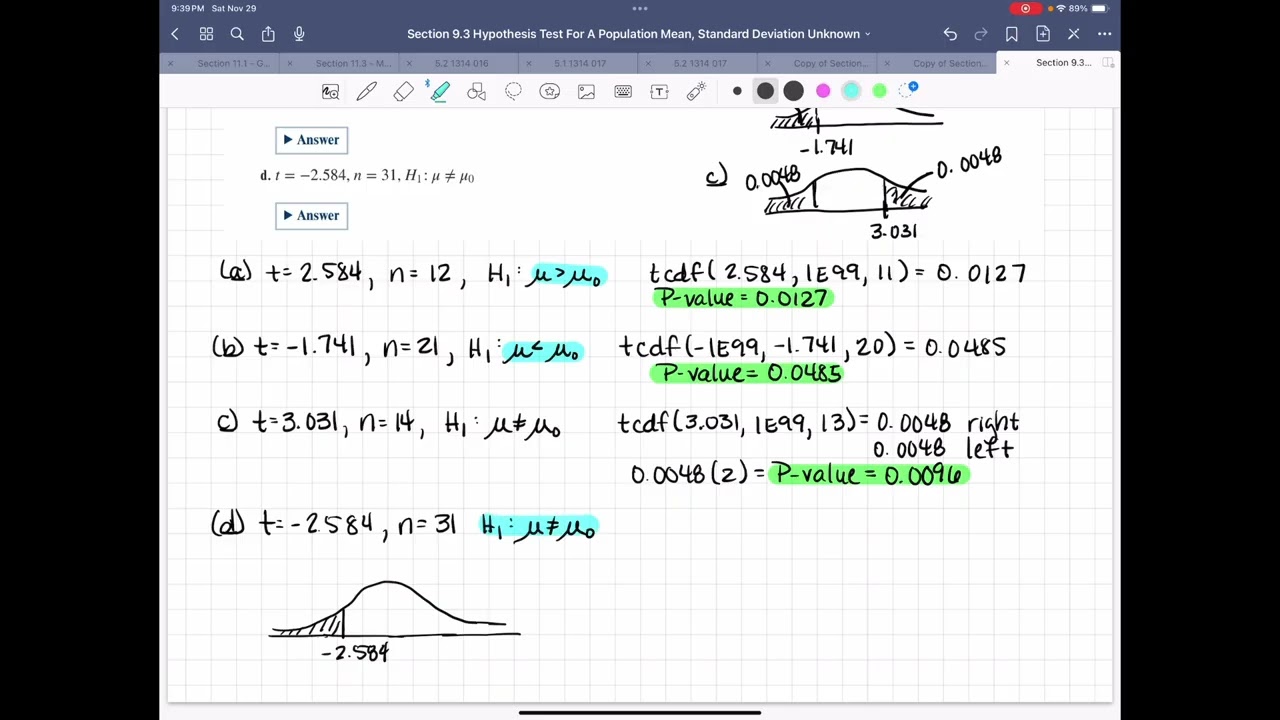Tap the 9:39 PM clock

(187, 8)
